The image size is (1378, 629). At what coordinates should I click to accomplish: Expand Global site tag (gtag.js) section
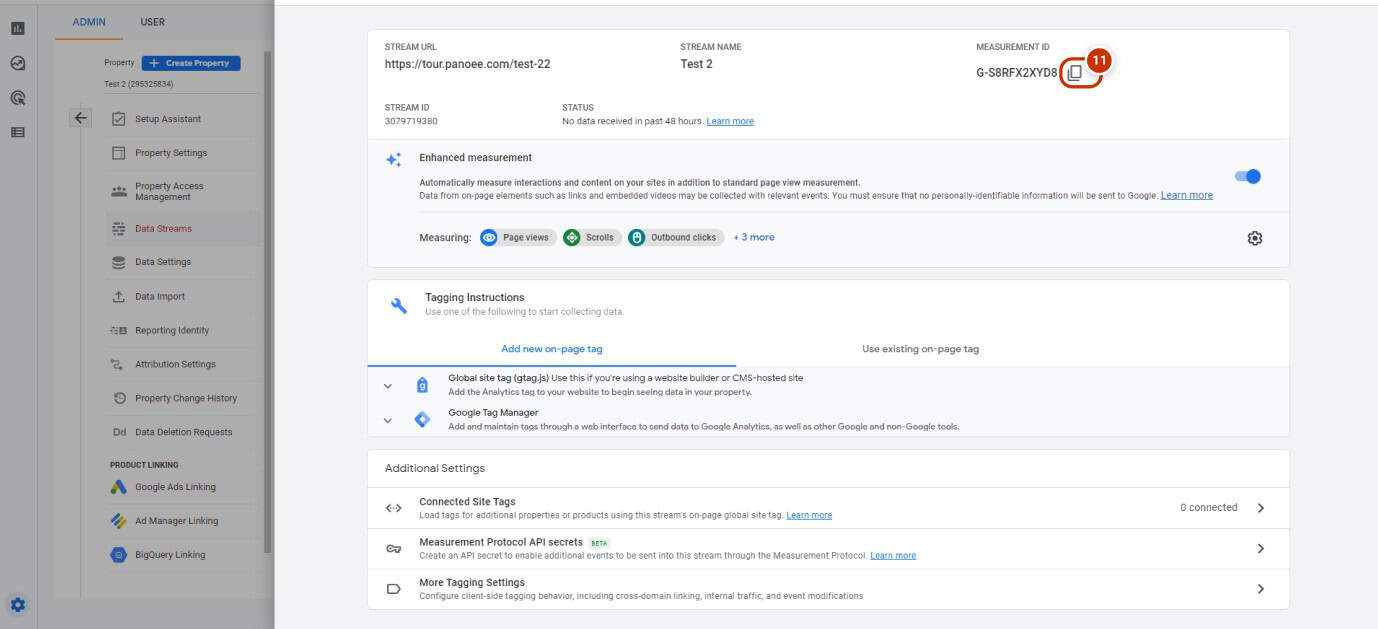[388, 386]
